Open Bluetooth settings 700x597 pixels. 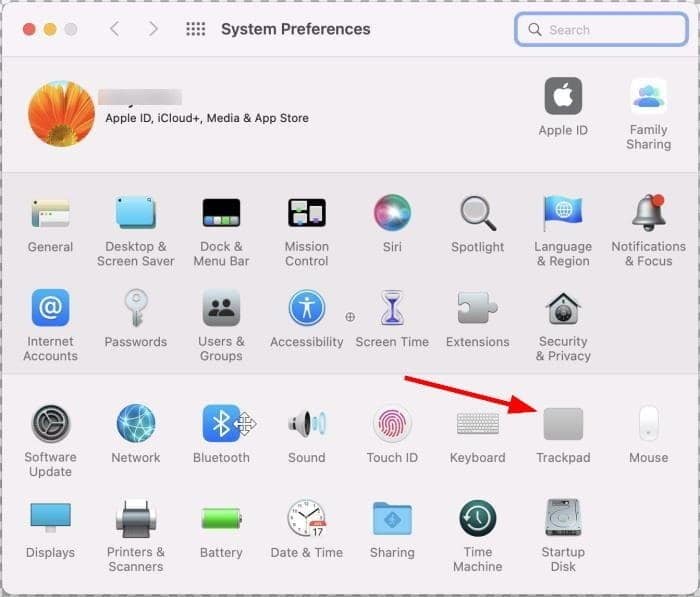point(221,425)
